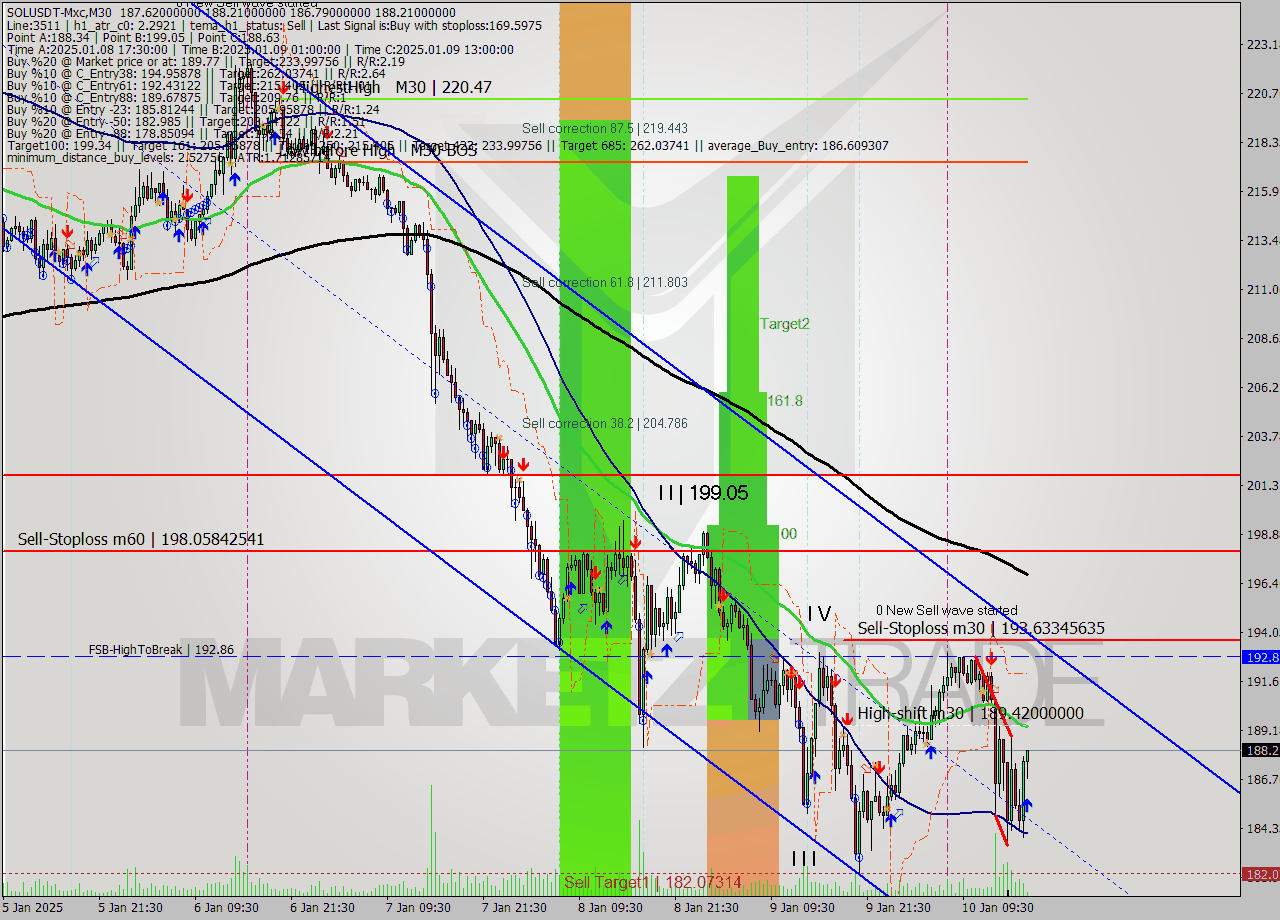Click the '7 Jan 09:30' time axis label
Screen dimensions: 1280x920
pos(419,908)
